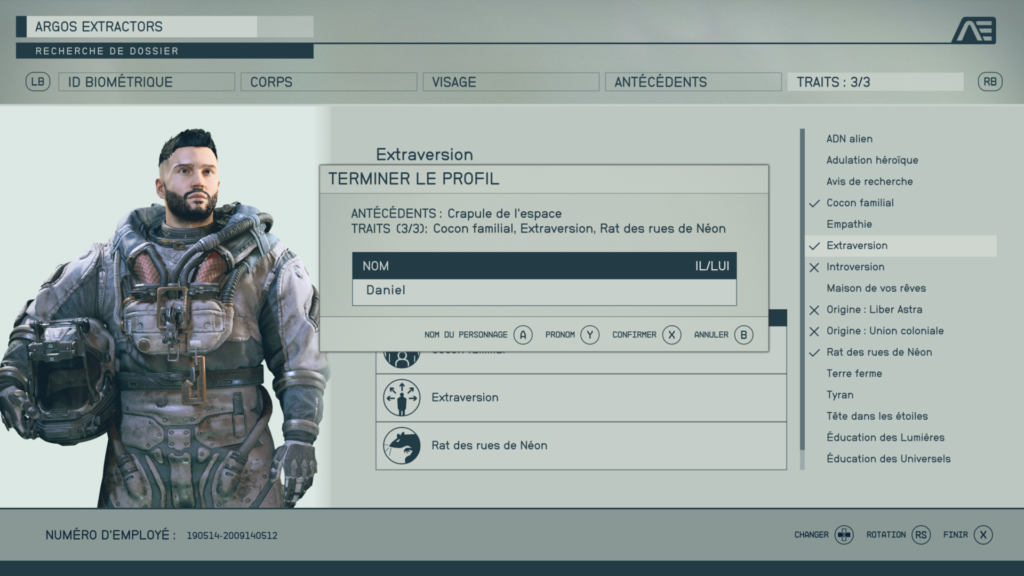
Task: Click the X button icon beside Confirmer
Action: click(671, 335)
